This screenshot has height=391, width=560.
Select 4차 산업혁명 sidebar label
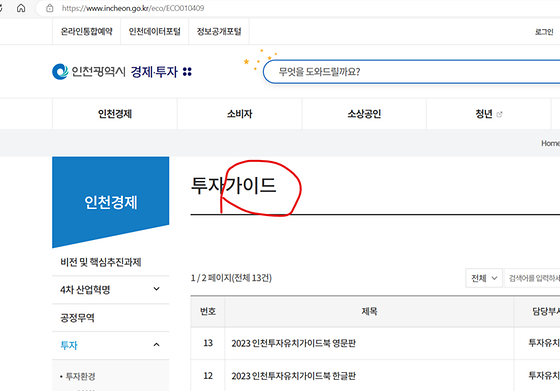85,290
